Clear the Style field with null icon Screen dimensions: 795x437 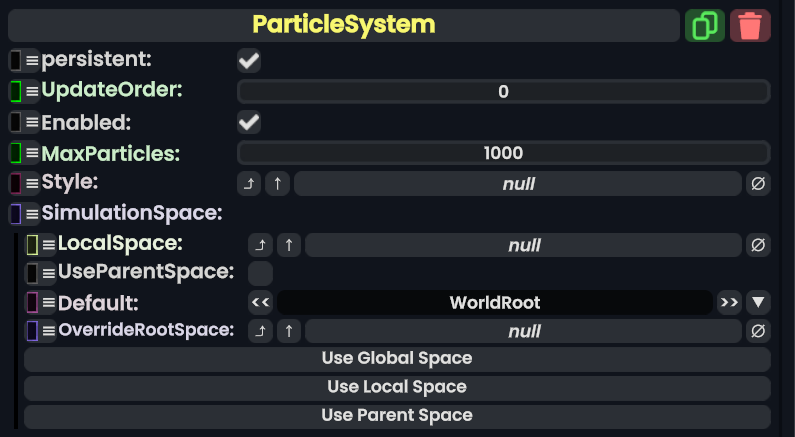[758, 184]
